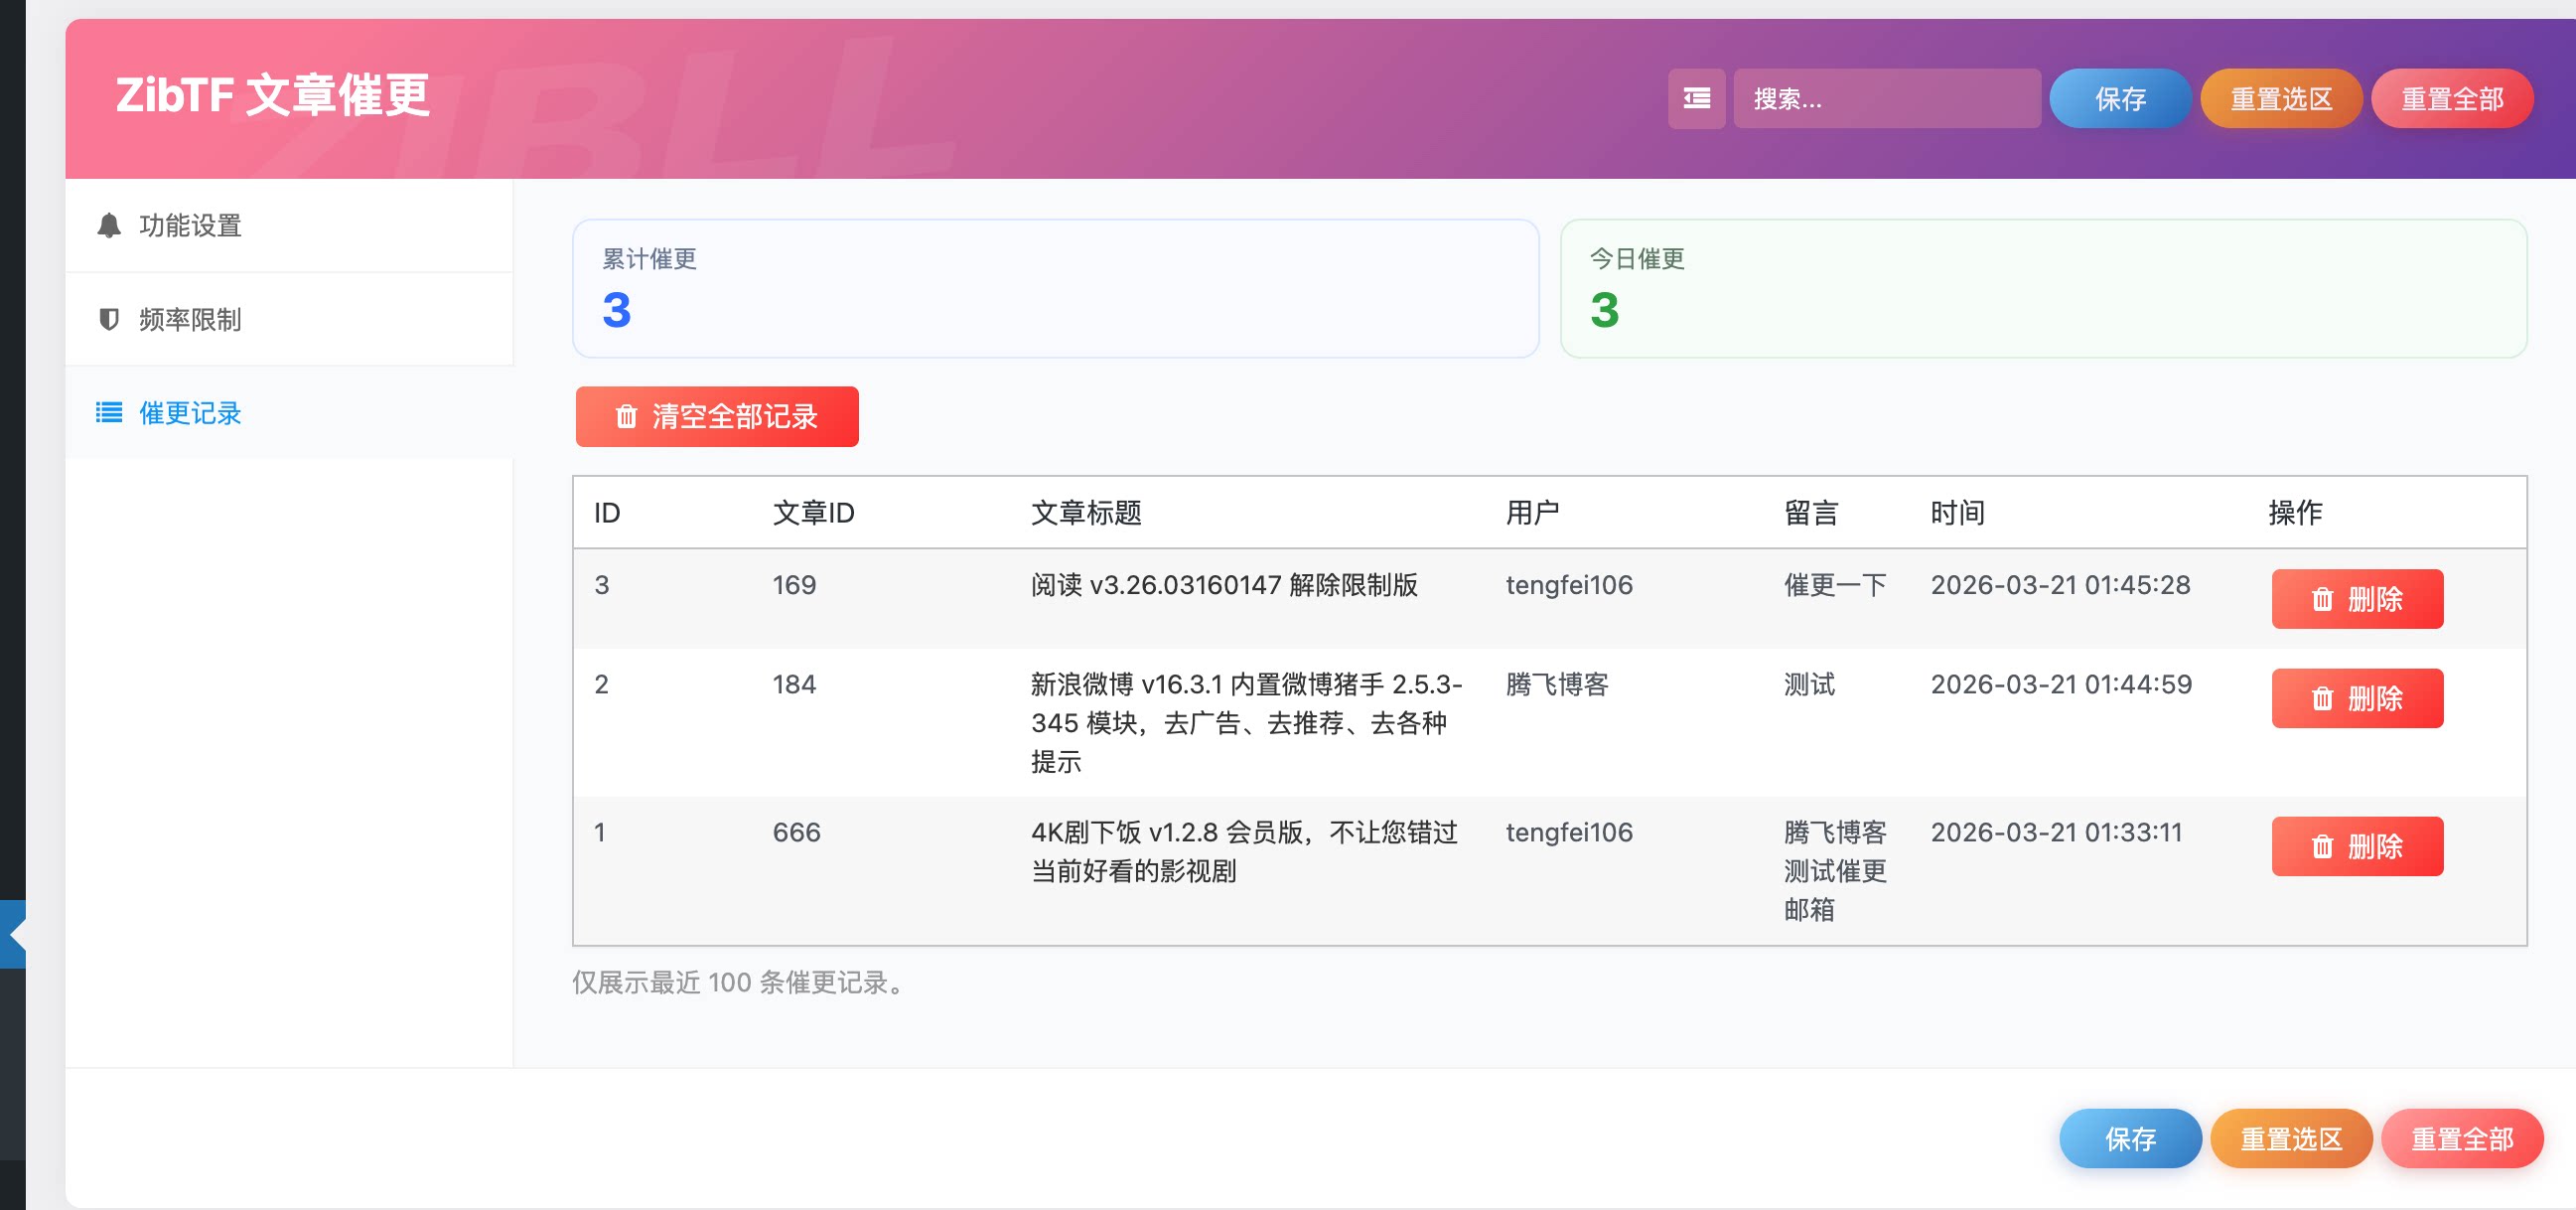The image size is (2576, 1210).
Task: Delete the record with article ID 666
Action: point(2357,846)
